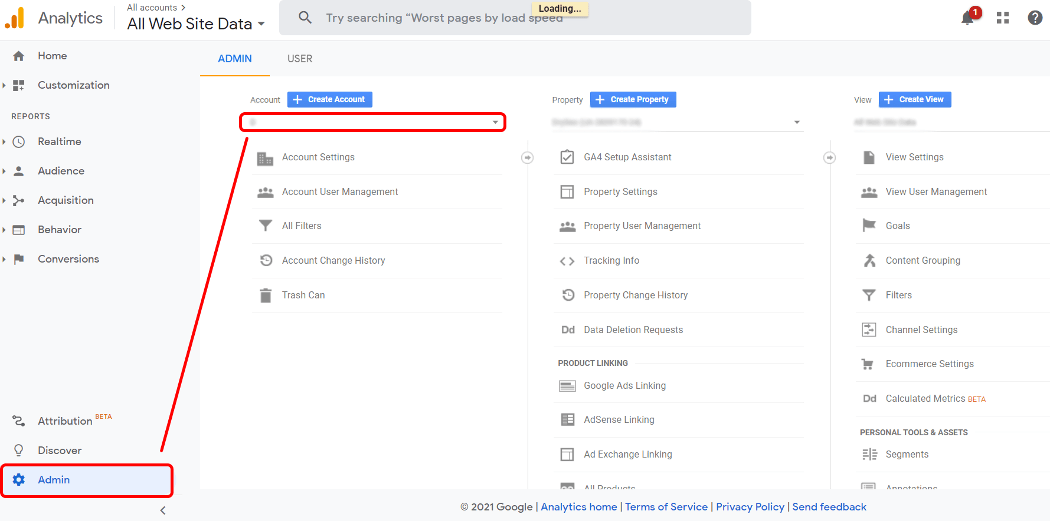Click the Account Settings building icon

click(266, 158)
